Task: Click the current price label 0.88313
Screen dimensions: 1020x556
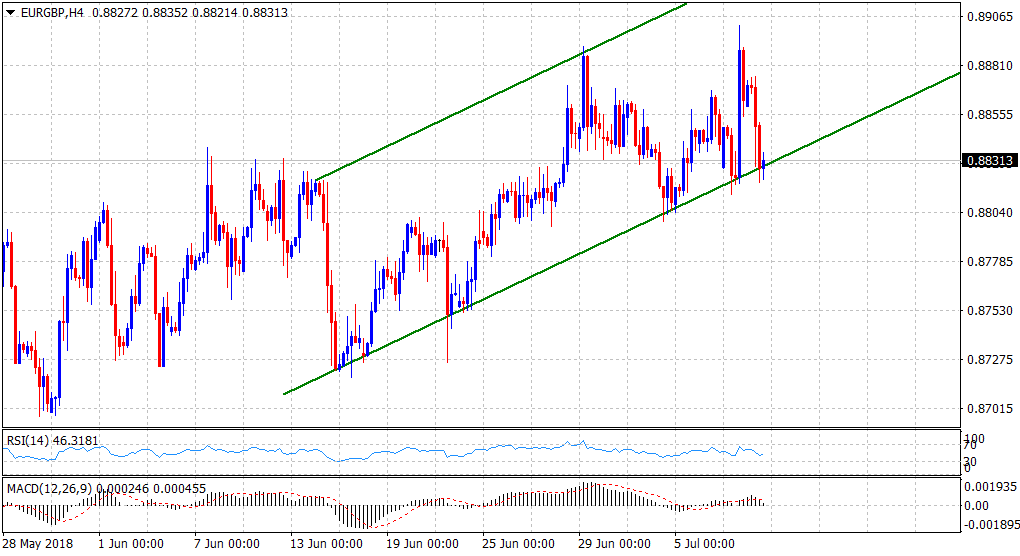Action: tap(988, 161)
